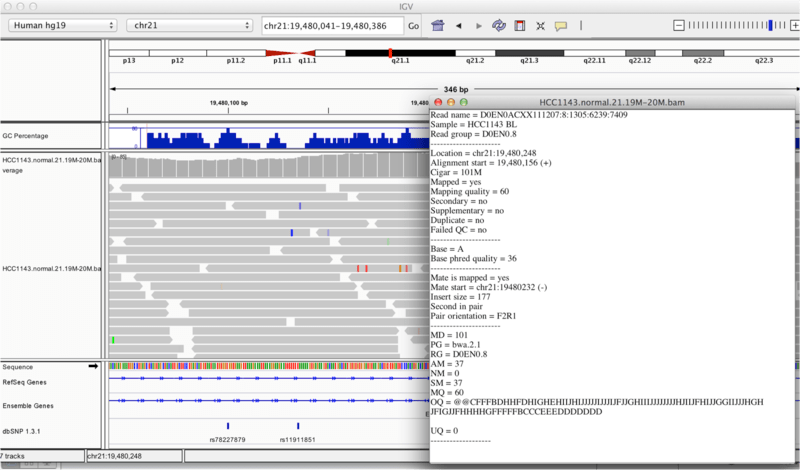Viewport: 800px width, 470px height.
Task: Click the rs78227879 SNP marker label
Action: pyautogui.click(x=228, y=439)
